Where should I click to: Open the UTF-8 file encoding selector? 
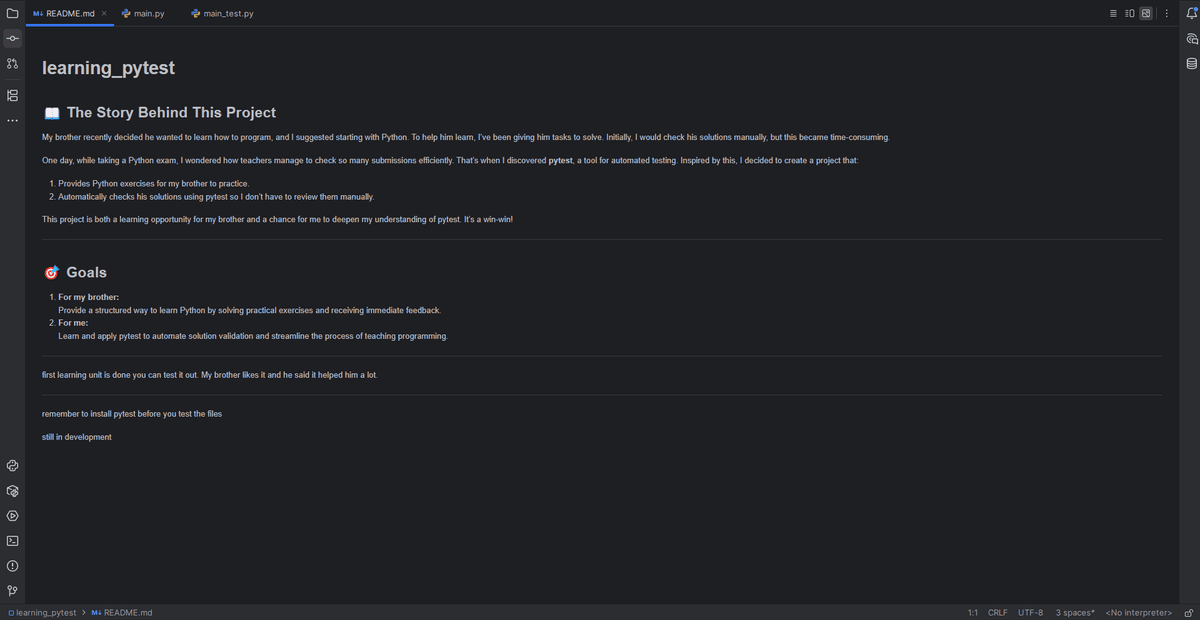click(x=1030, y=612)
